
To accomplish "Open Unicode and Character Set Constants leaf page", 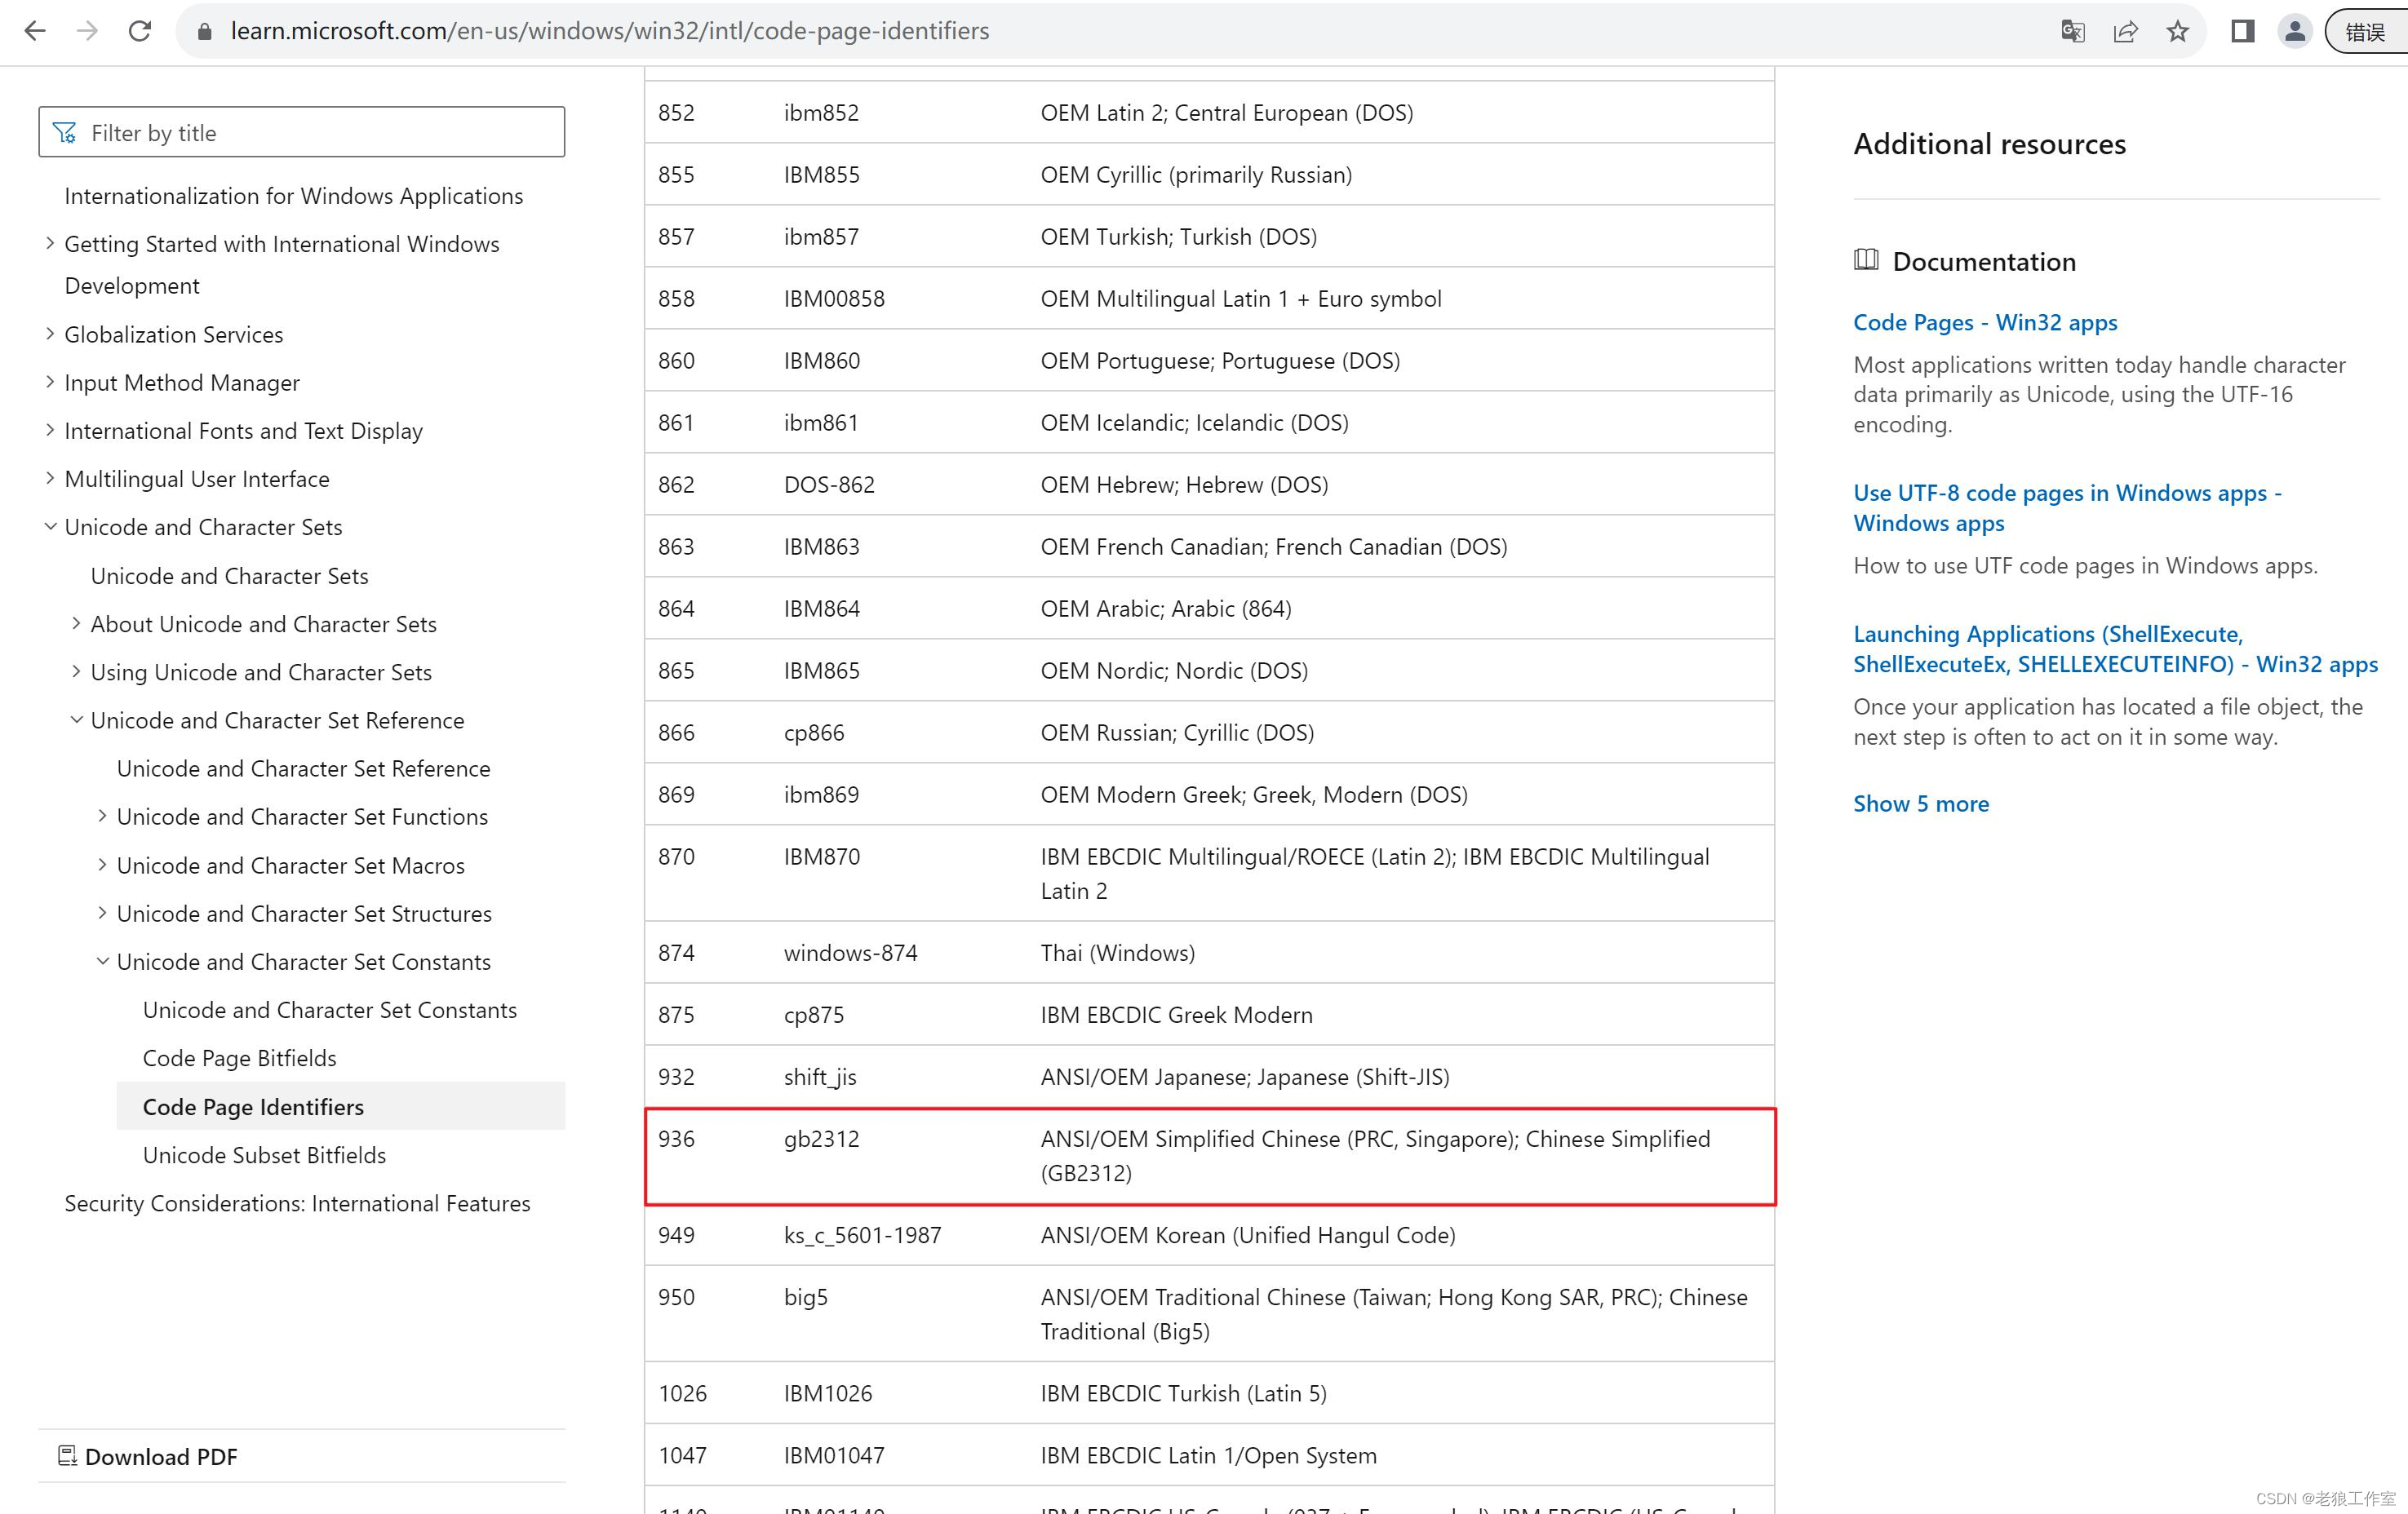I will 329,1010.
